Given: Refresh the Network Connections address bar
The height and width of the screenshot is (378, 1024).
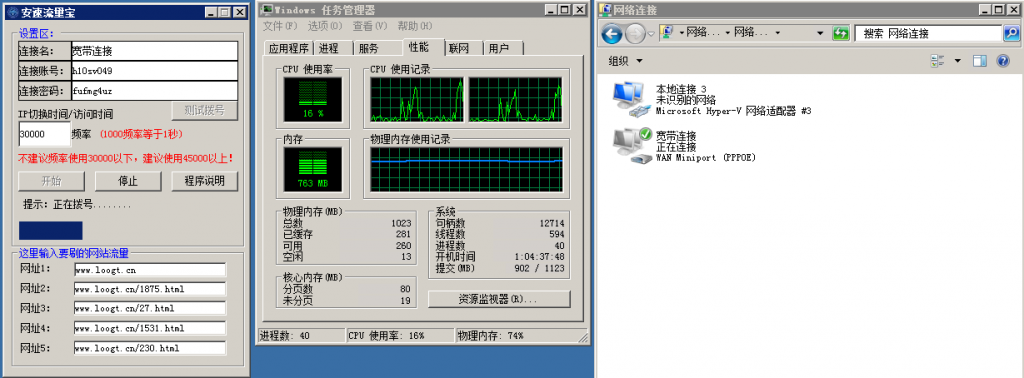Looking at the screenshot, I should coord(841,33).
